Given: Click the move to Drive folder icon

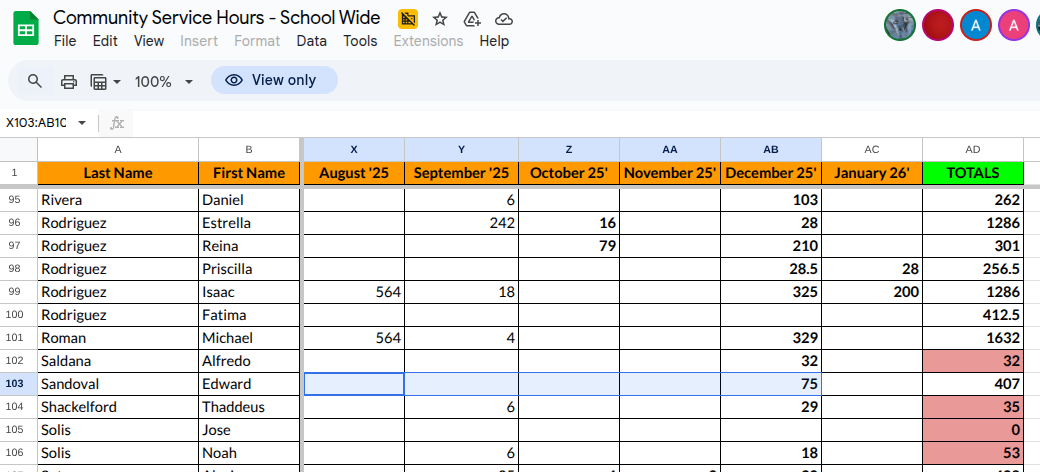Looking at the screenshot, I should coord(472,19).
